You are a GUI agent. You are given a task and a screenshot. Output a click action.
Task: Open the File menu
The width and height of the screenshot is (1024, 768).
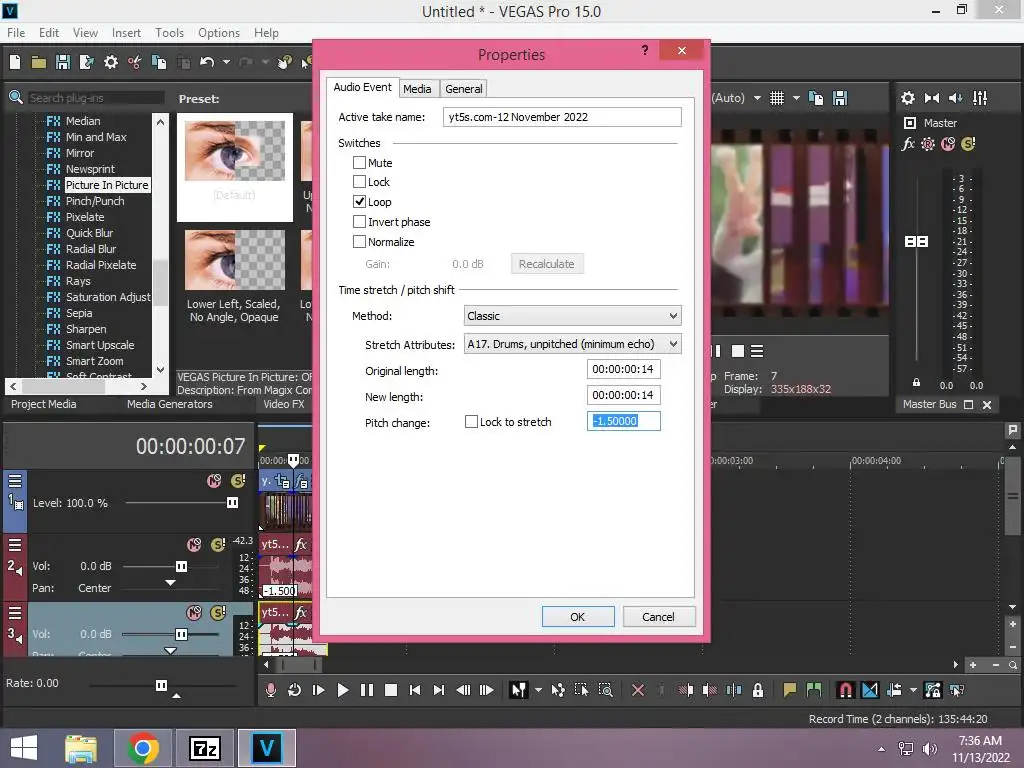click(x=16, y=33)
